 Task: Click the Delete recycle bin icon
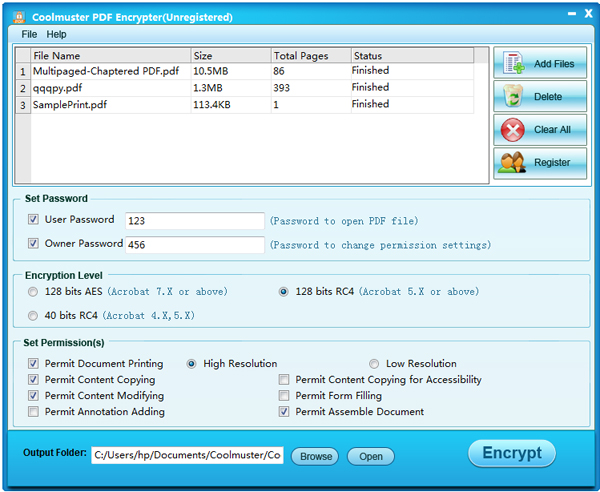513,97
